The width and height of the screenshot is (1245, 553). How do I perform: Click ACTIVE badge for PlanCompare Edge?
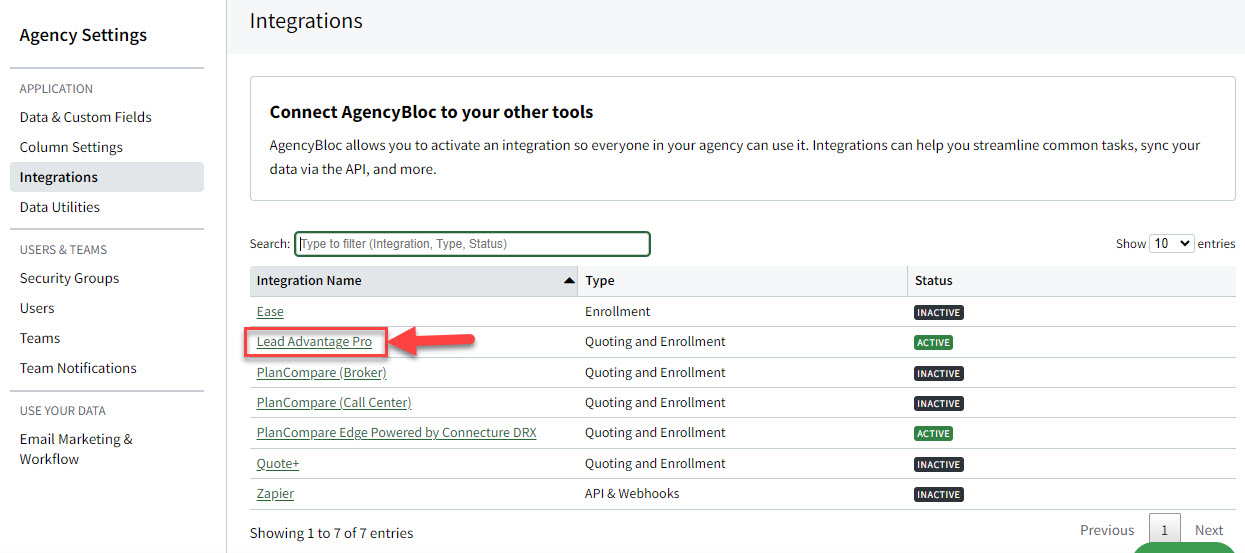(933, 434)
